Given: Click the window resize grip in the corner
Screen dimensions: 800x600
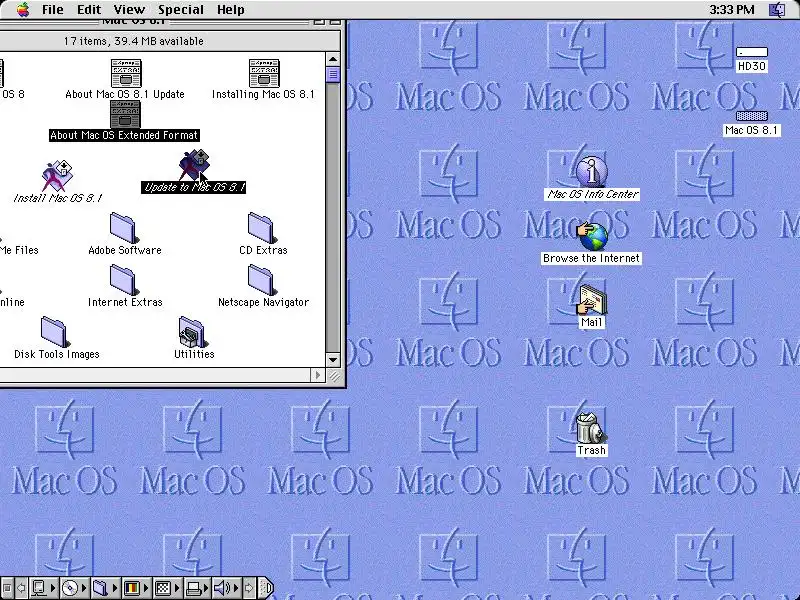Looking at the screenshot, I should pos(334,376).
